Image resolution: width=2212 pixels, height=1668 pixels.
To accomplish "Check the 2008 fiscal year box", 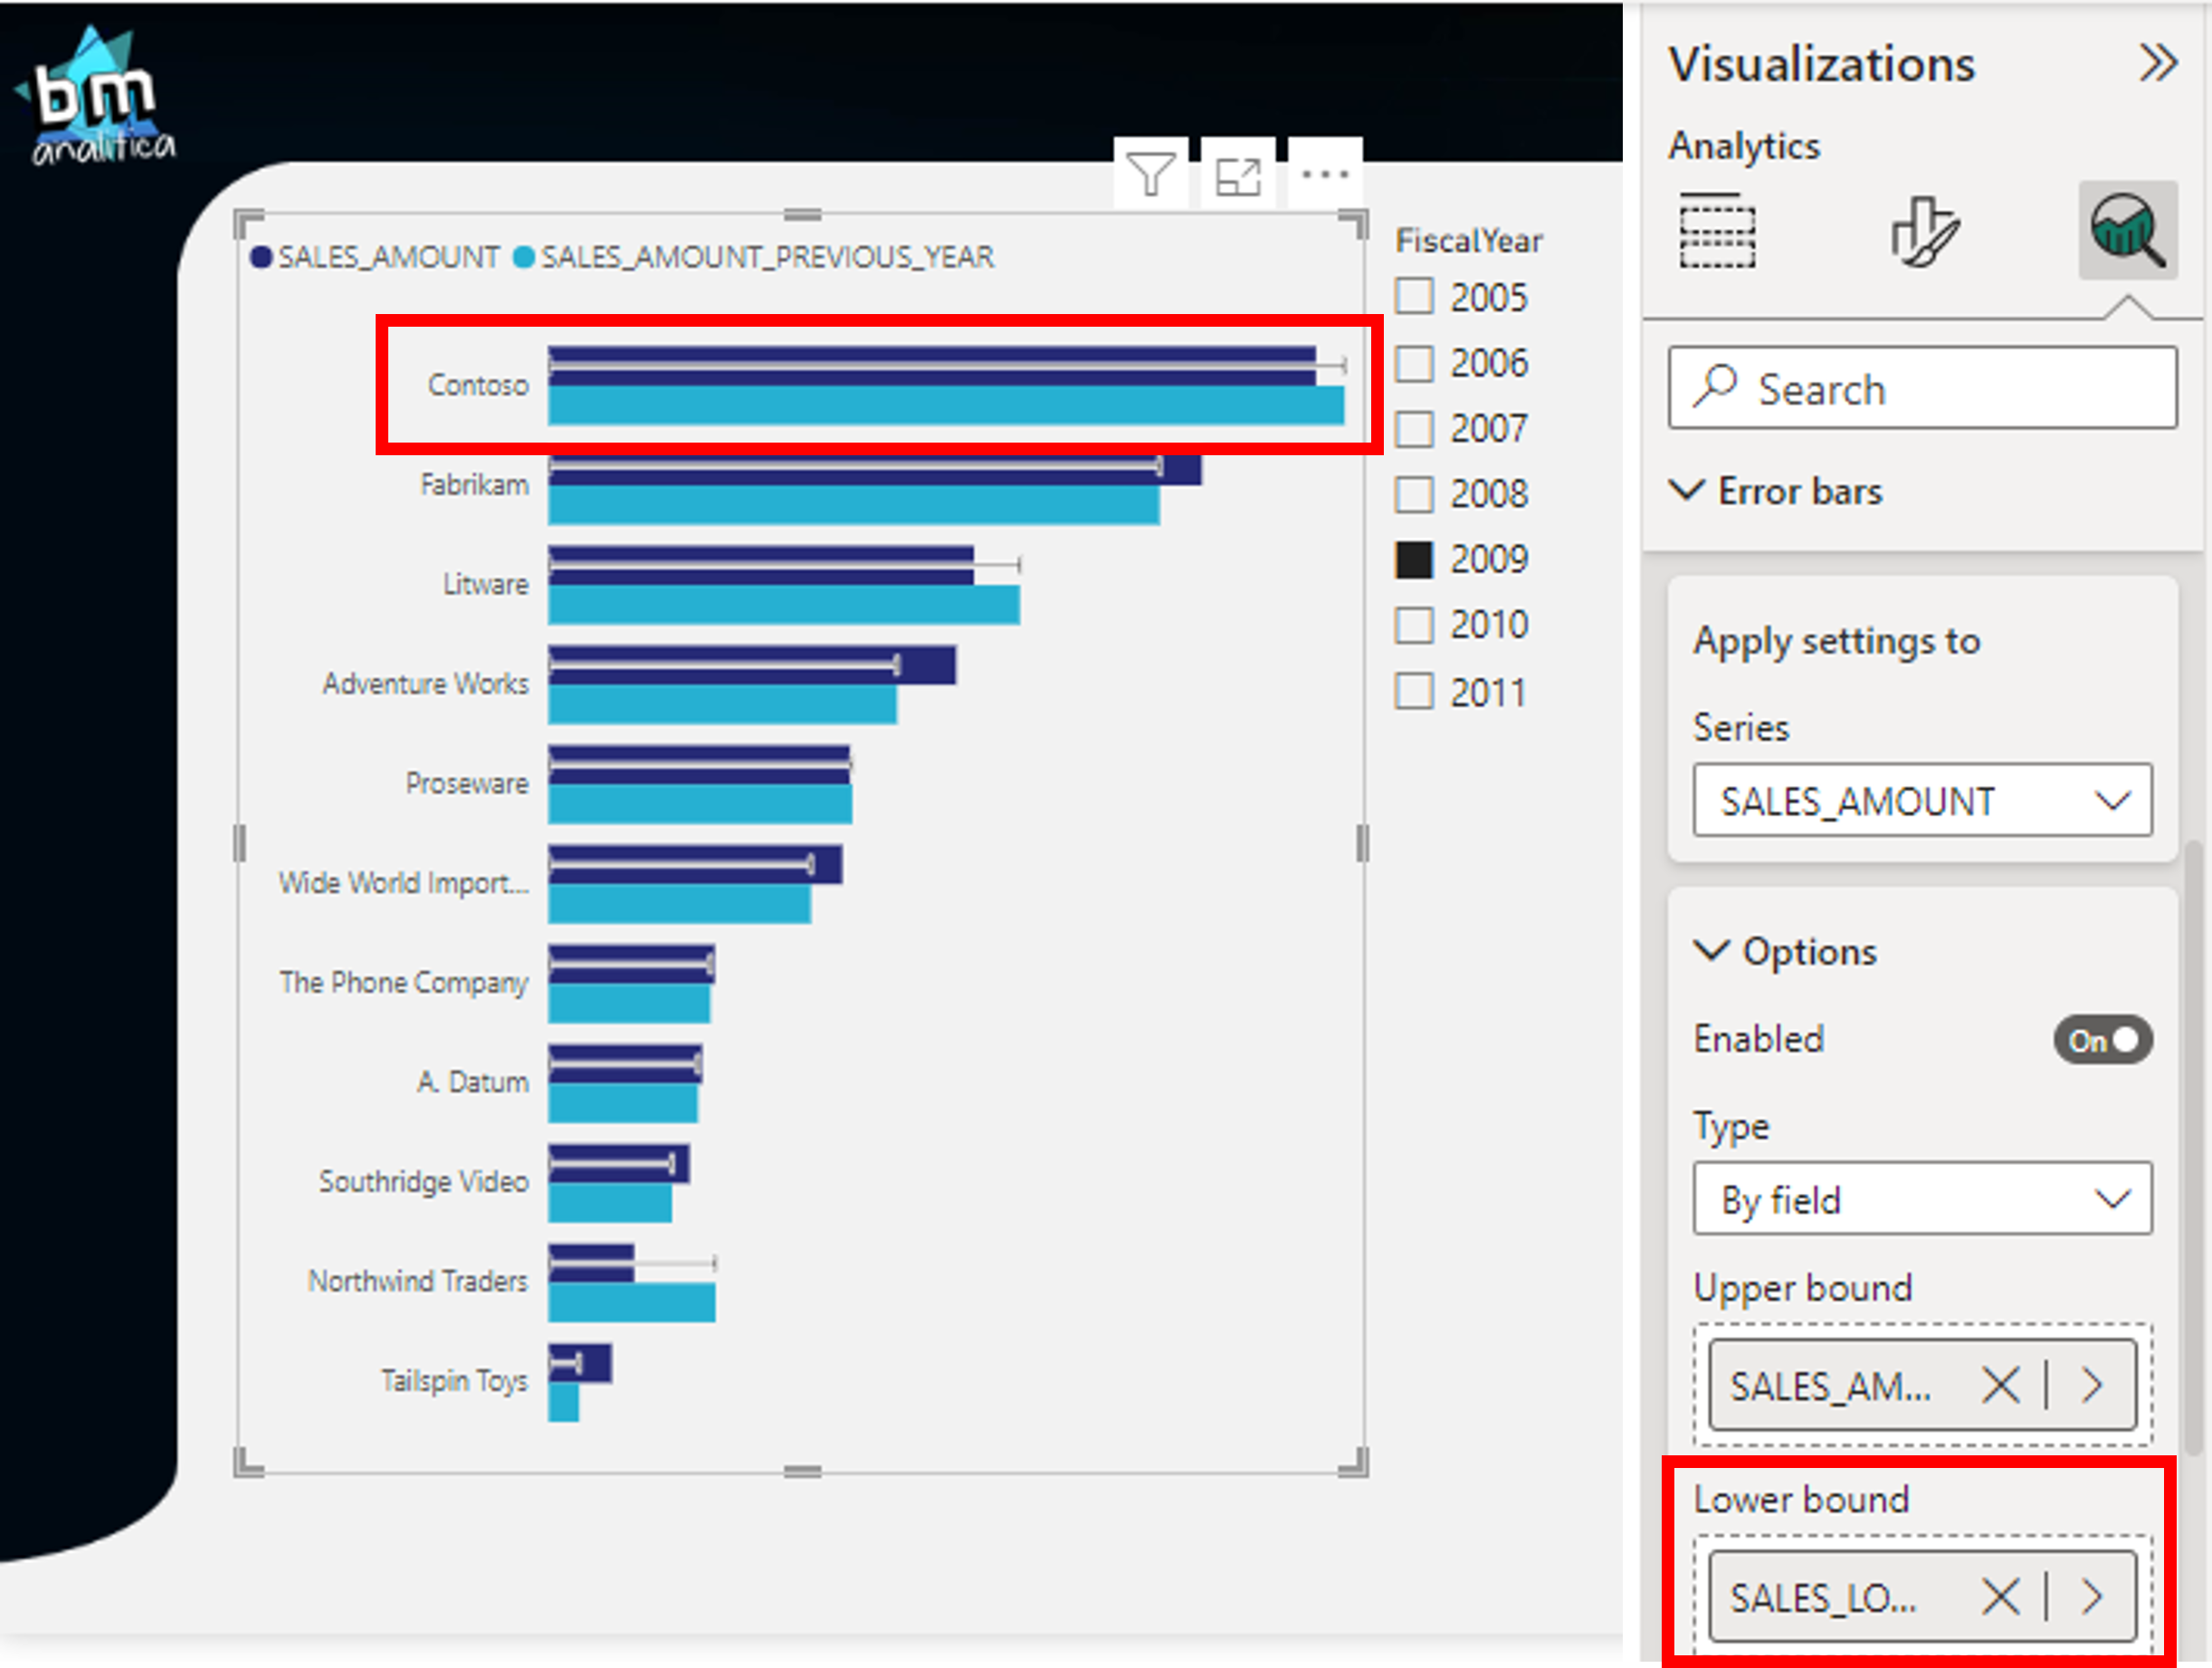I will coord(1414,493).
